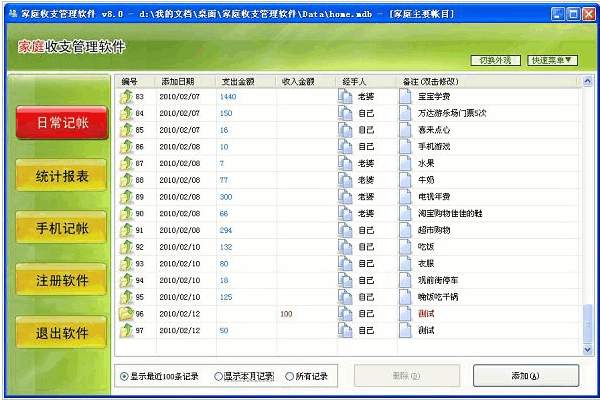The width and height of the screenshot is (600, 401).
Task: Click the note page icon beside 吃饭
Action: coord(405,247)
